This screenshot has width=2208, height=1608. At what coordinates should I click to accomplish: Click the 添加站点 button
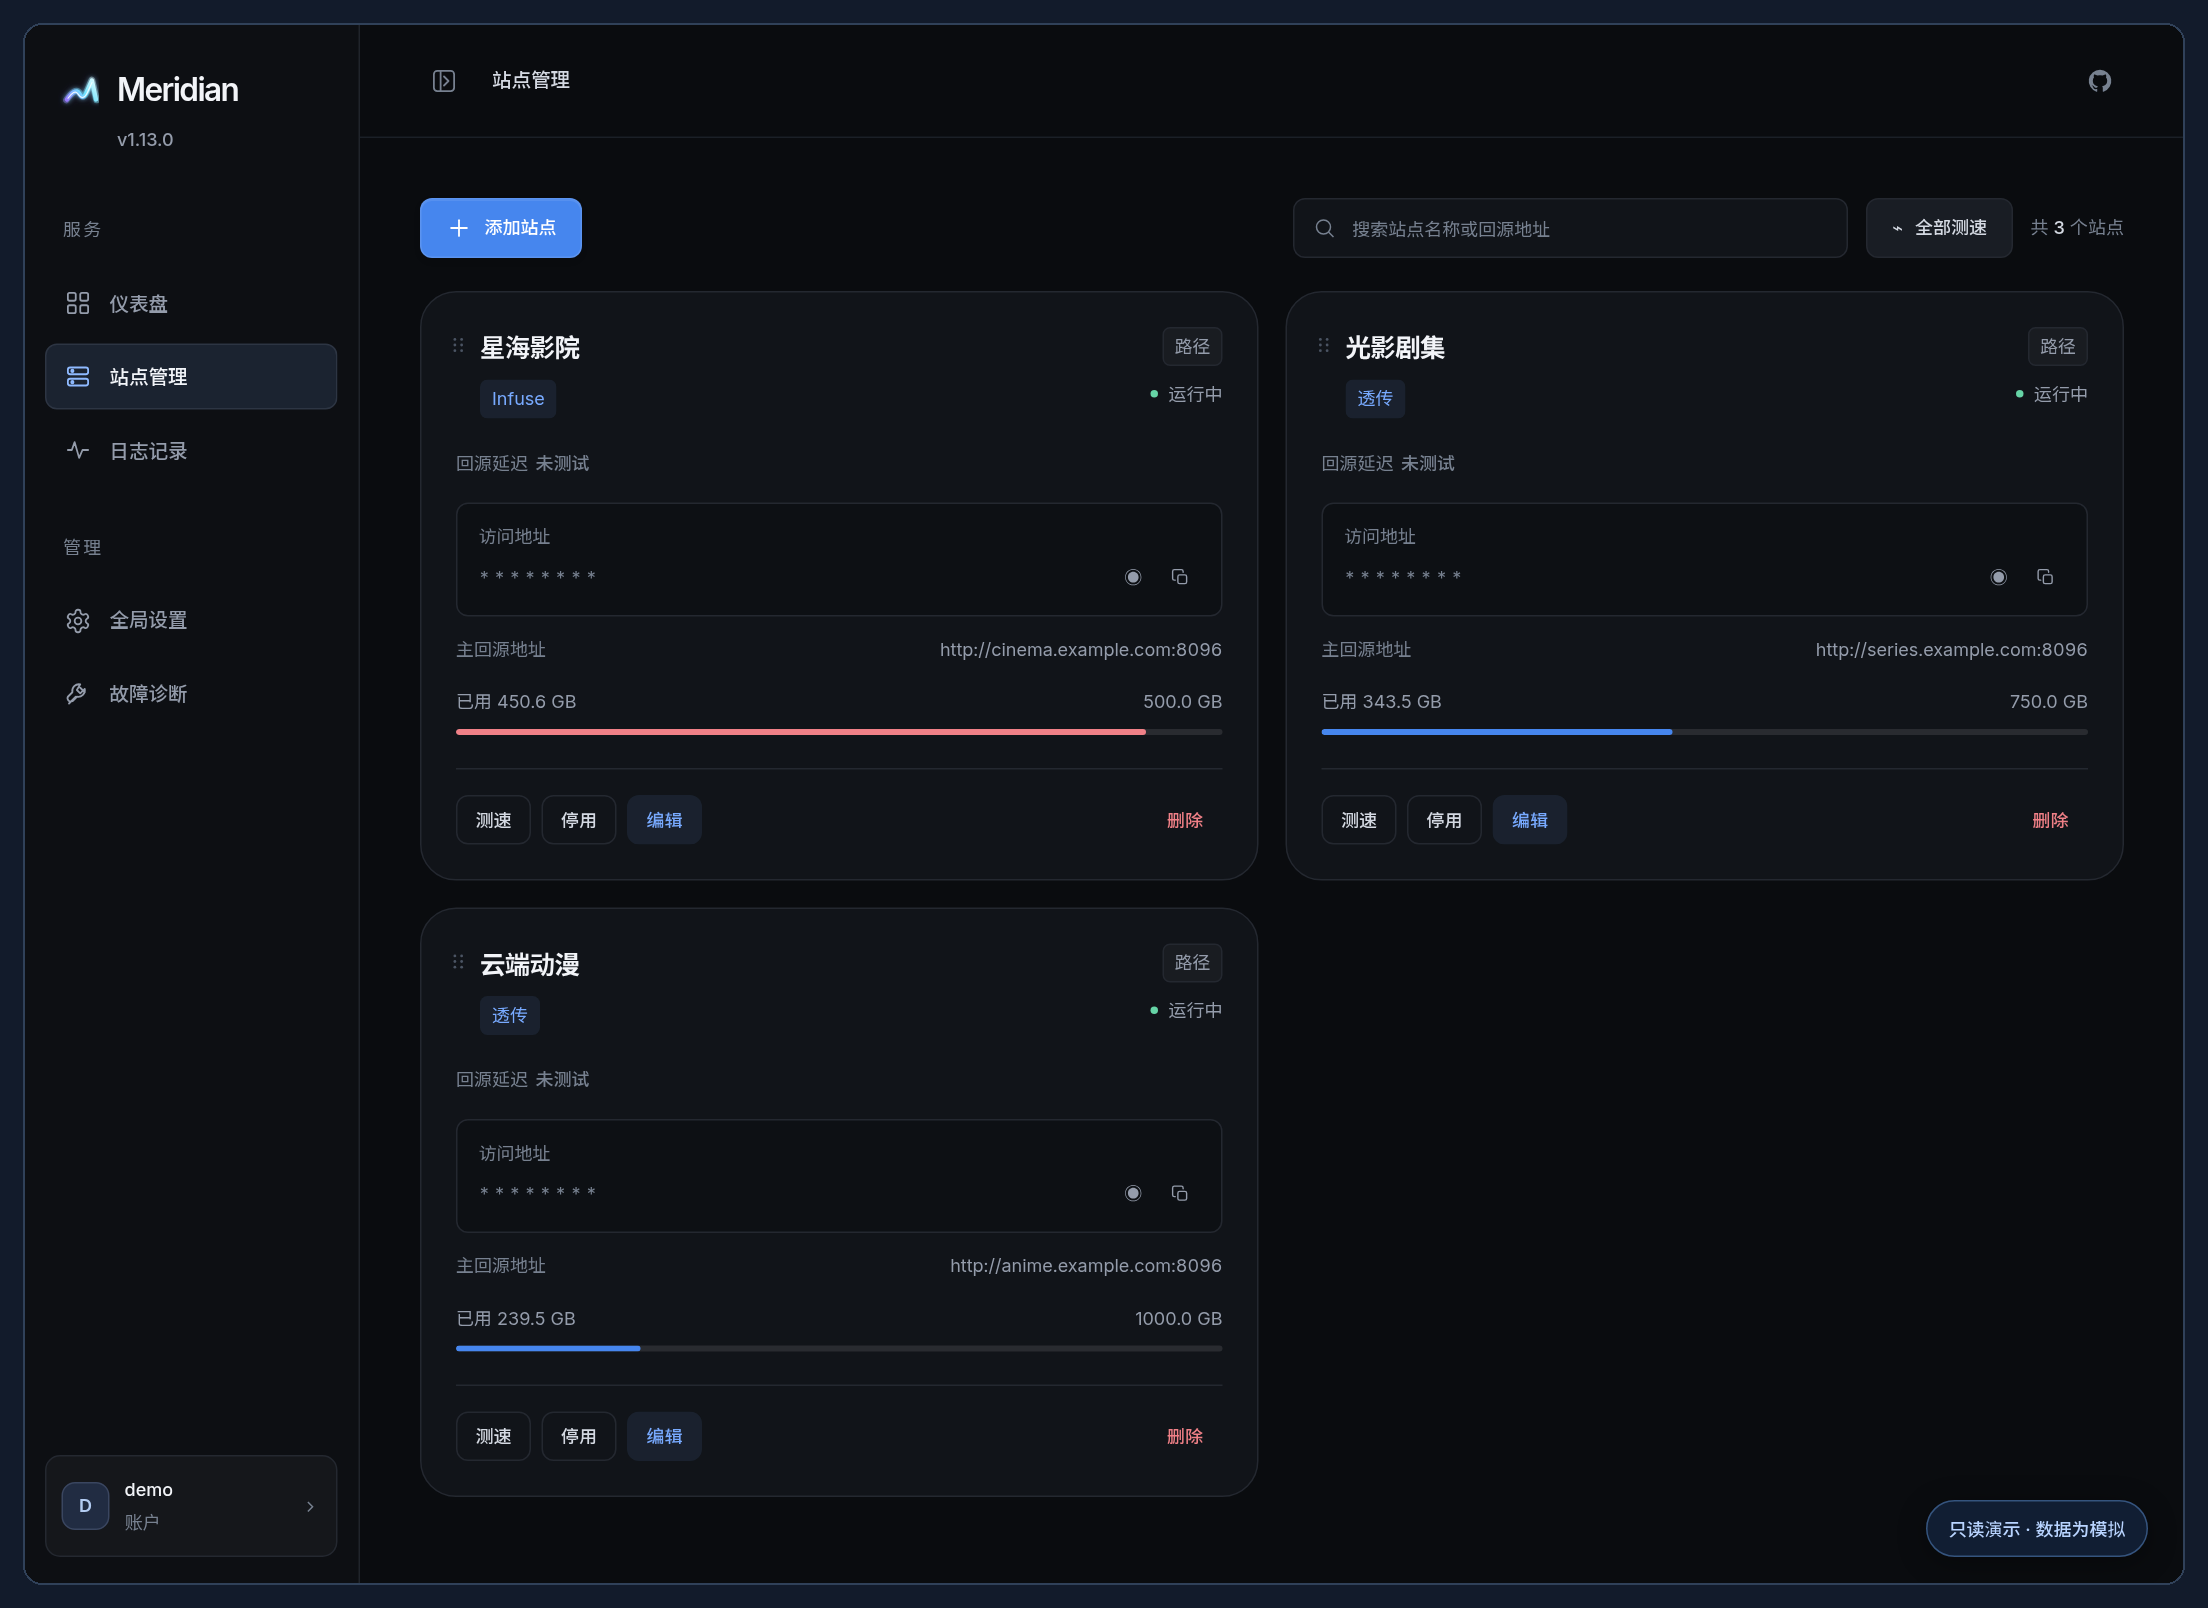click(501, 228)
